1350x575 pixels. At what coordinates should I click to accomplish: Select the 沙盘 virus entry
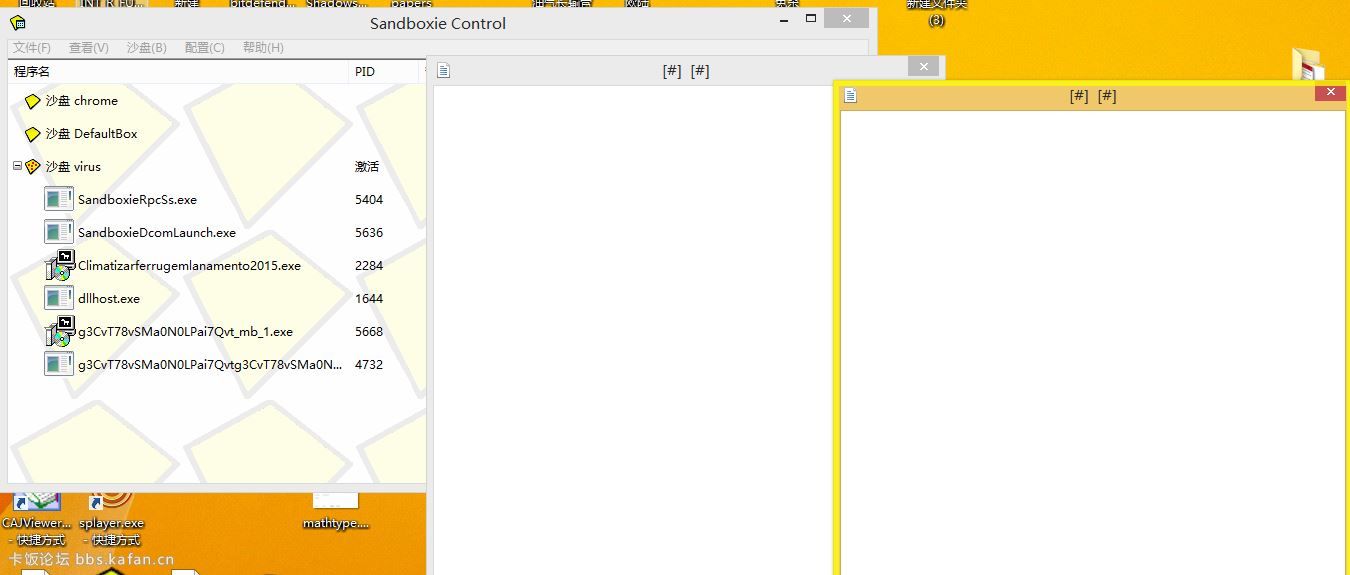(x=73, y=167)
